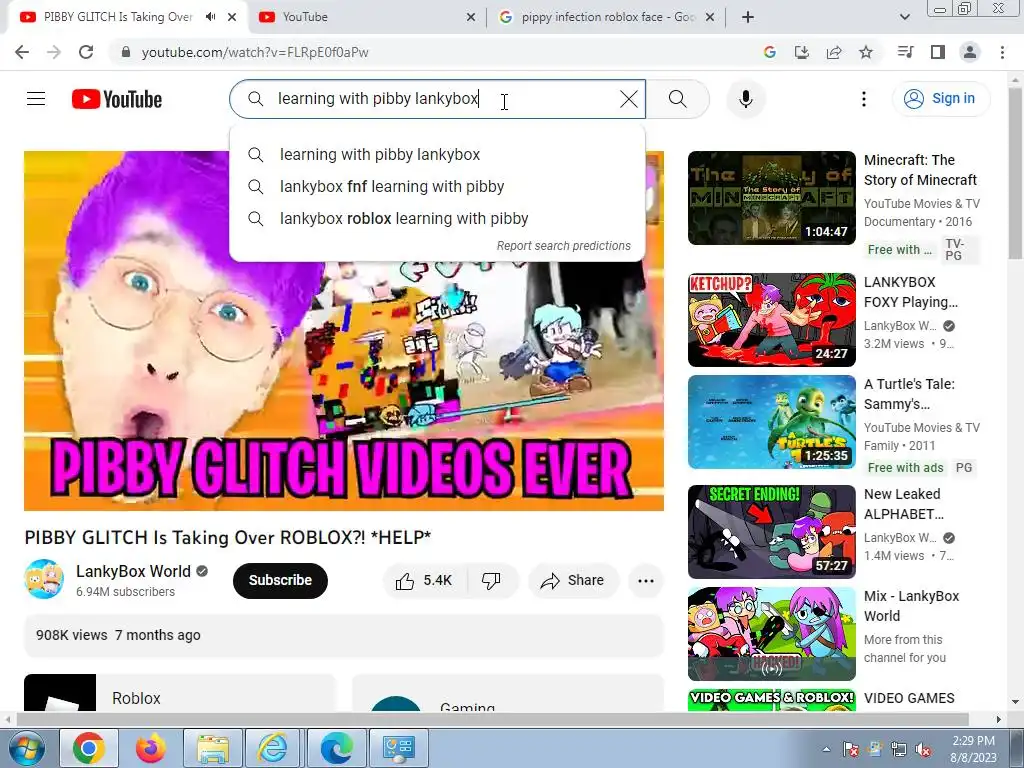Click the install/download icon in address bar
1024x768 pixels.
[802, 52]
